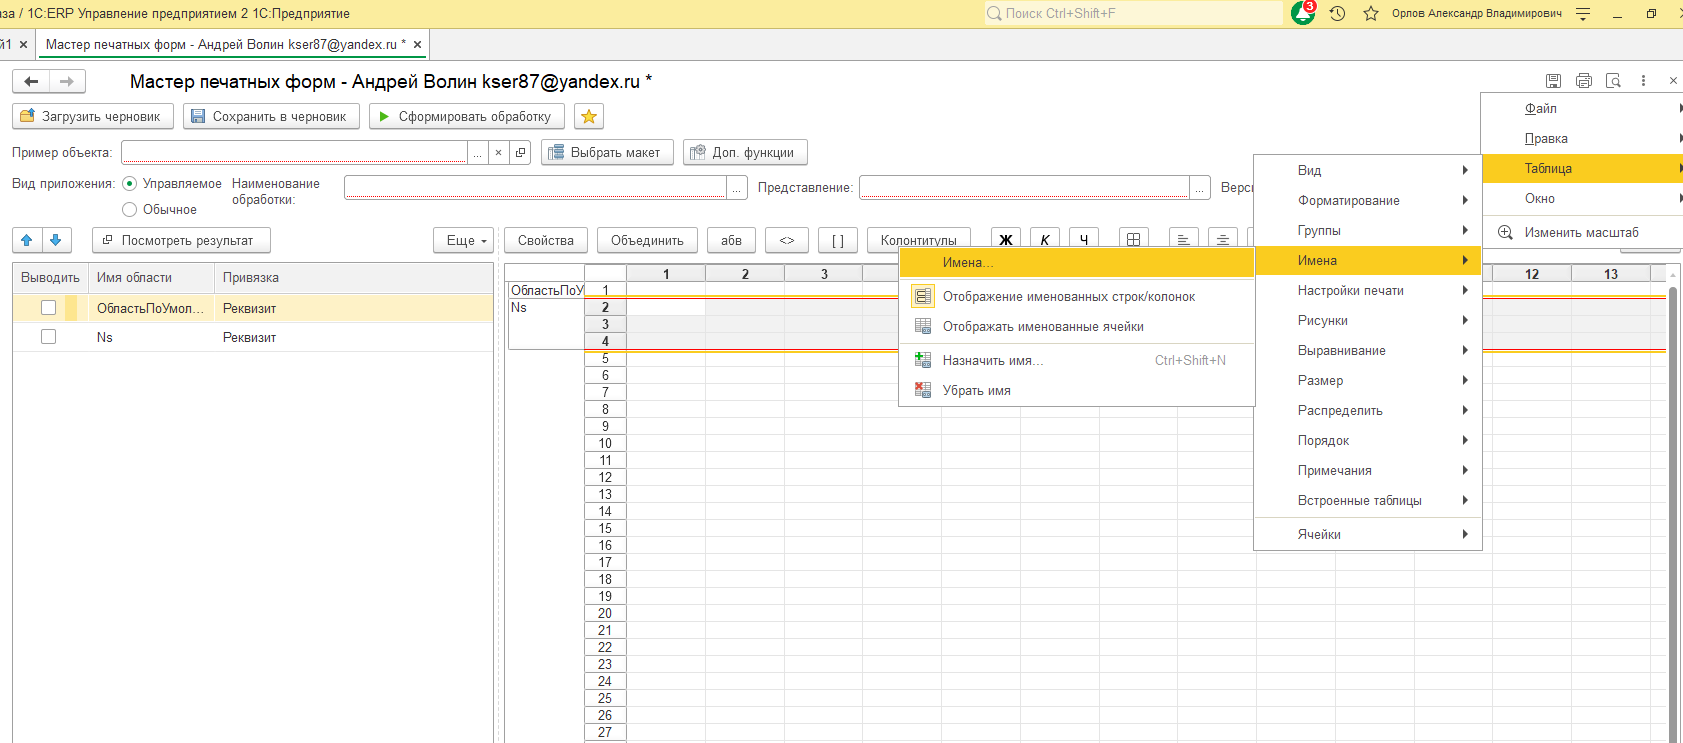Viewport: 1683px width, 743px height.
Task: Check Выводить for Ns row
Action: click(x=48, y=337)
